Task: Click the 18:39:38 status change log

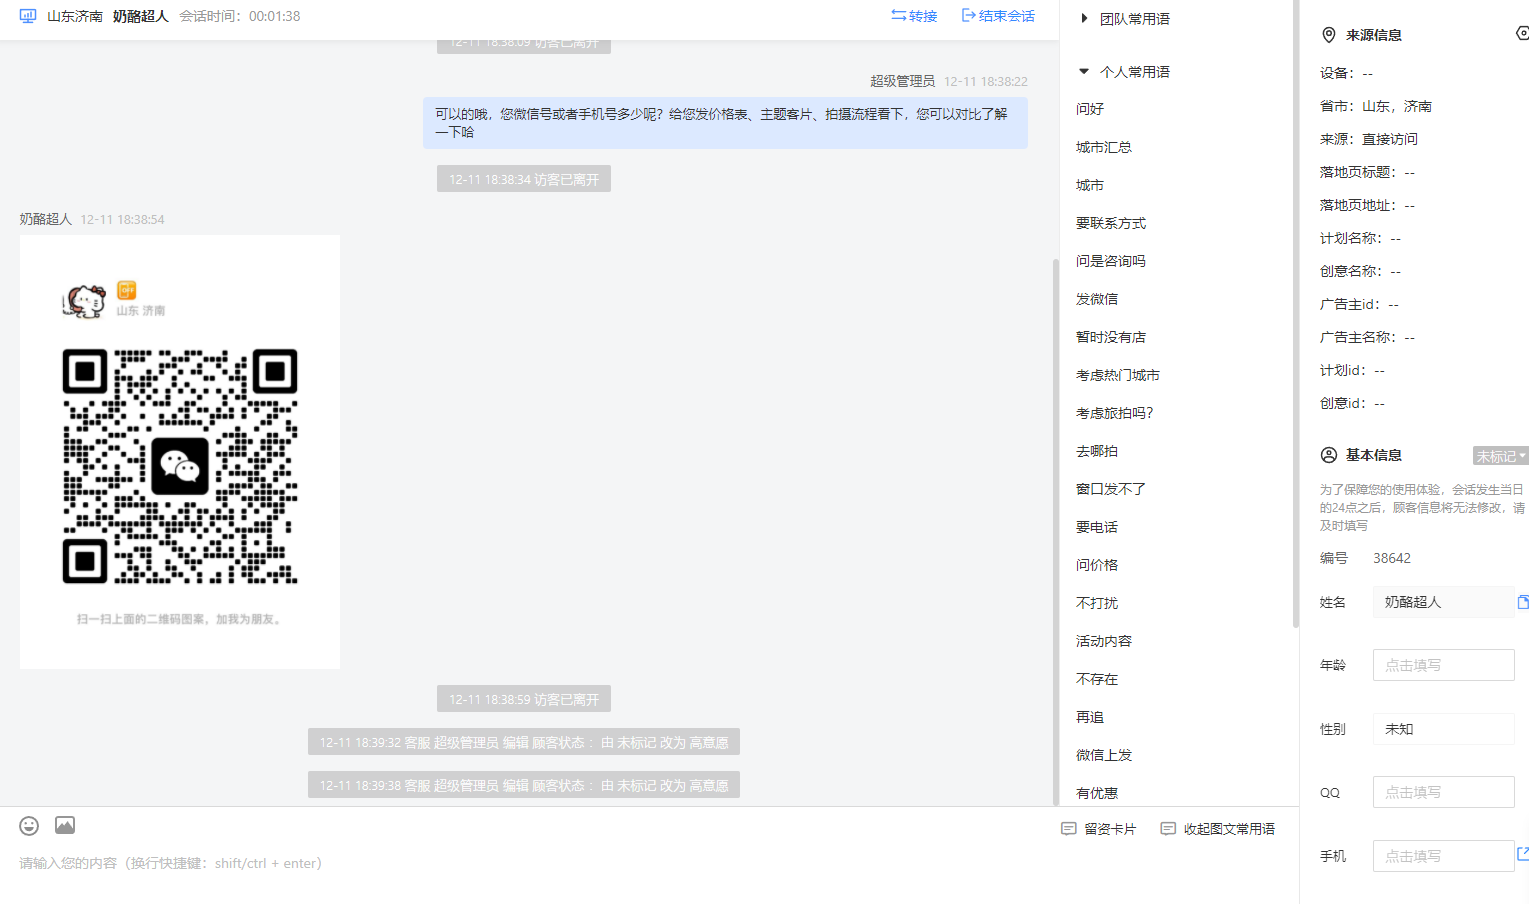Action: (524, 785)
